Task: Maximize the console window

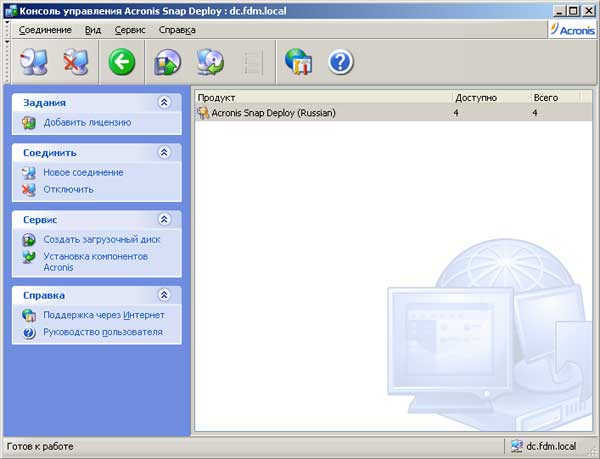Action: tap(573, 11)
